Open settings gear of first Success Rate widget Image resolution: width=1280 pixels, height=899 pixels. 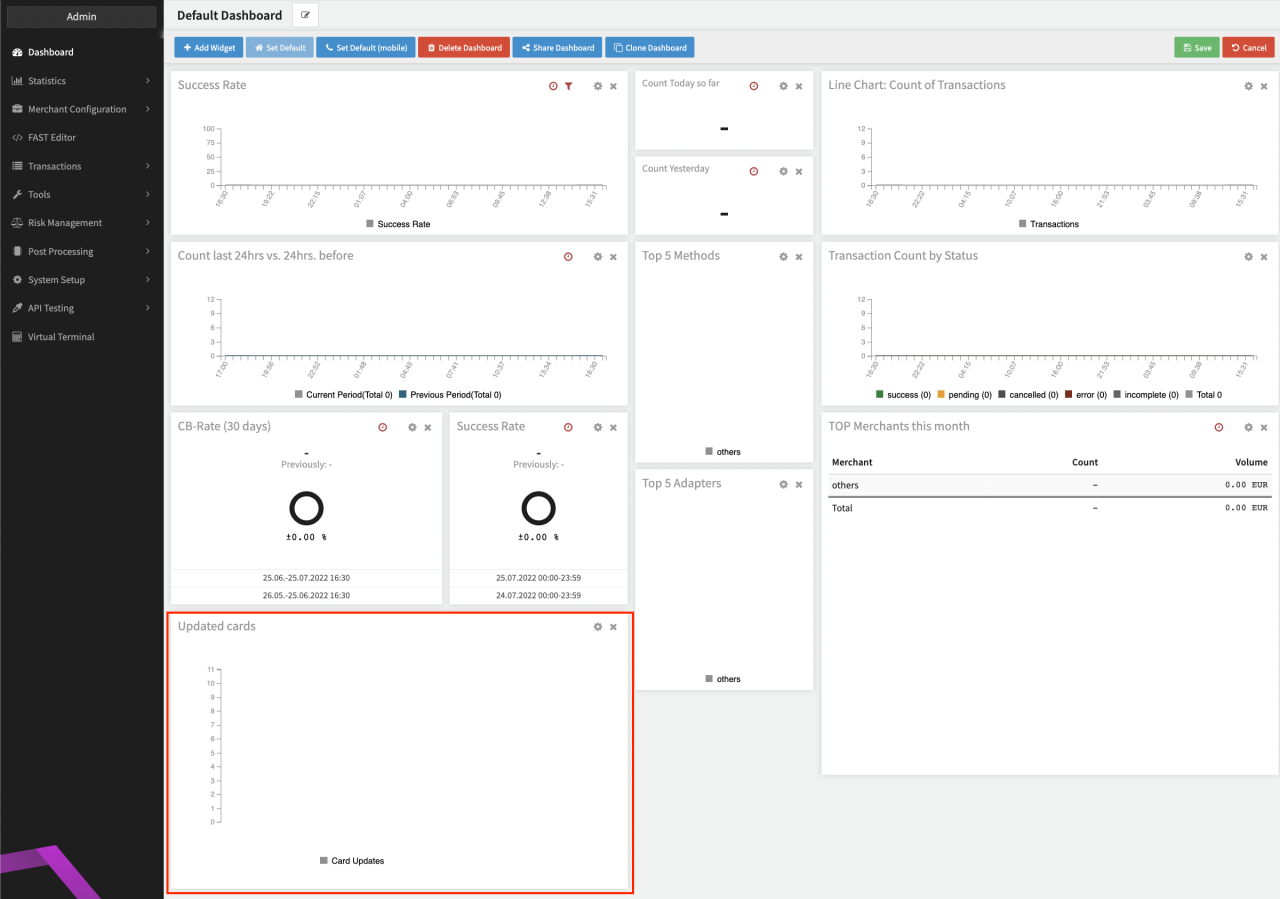tap(598, 87)
